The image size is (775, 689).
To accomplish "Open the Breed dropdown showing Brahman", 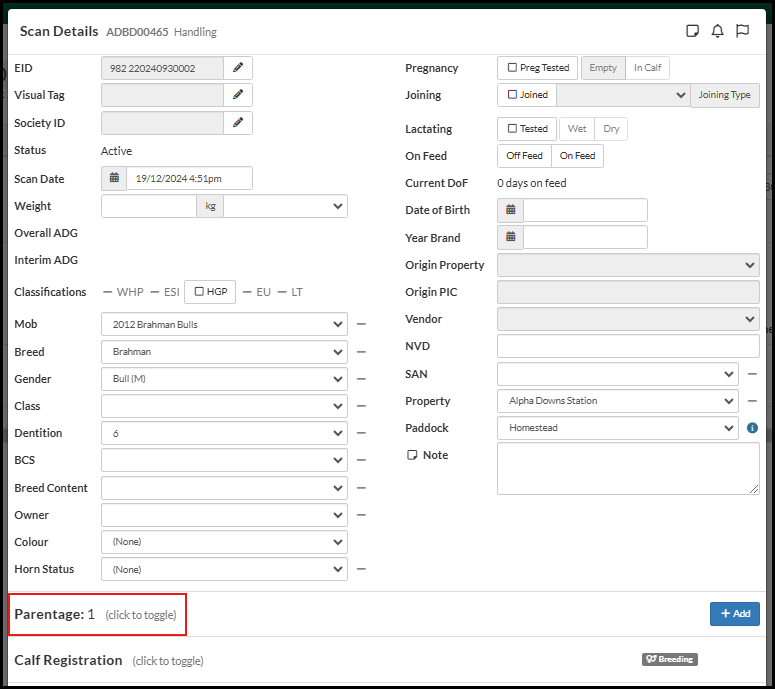I will pyautogui.click(x=224, y=352).
